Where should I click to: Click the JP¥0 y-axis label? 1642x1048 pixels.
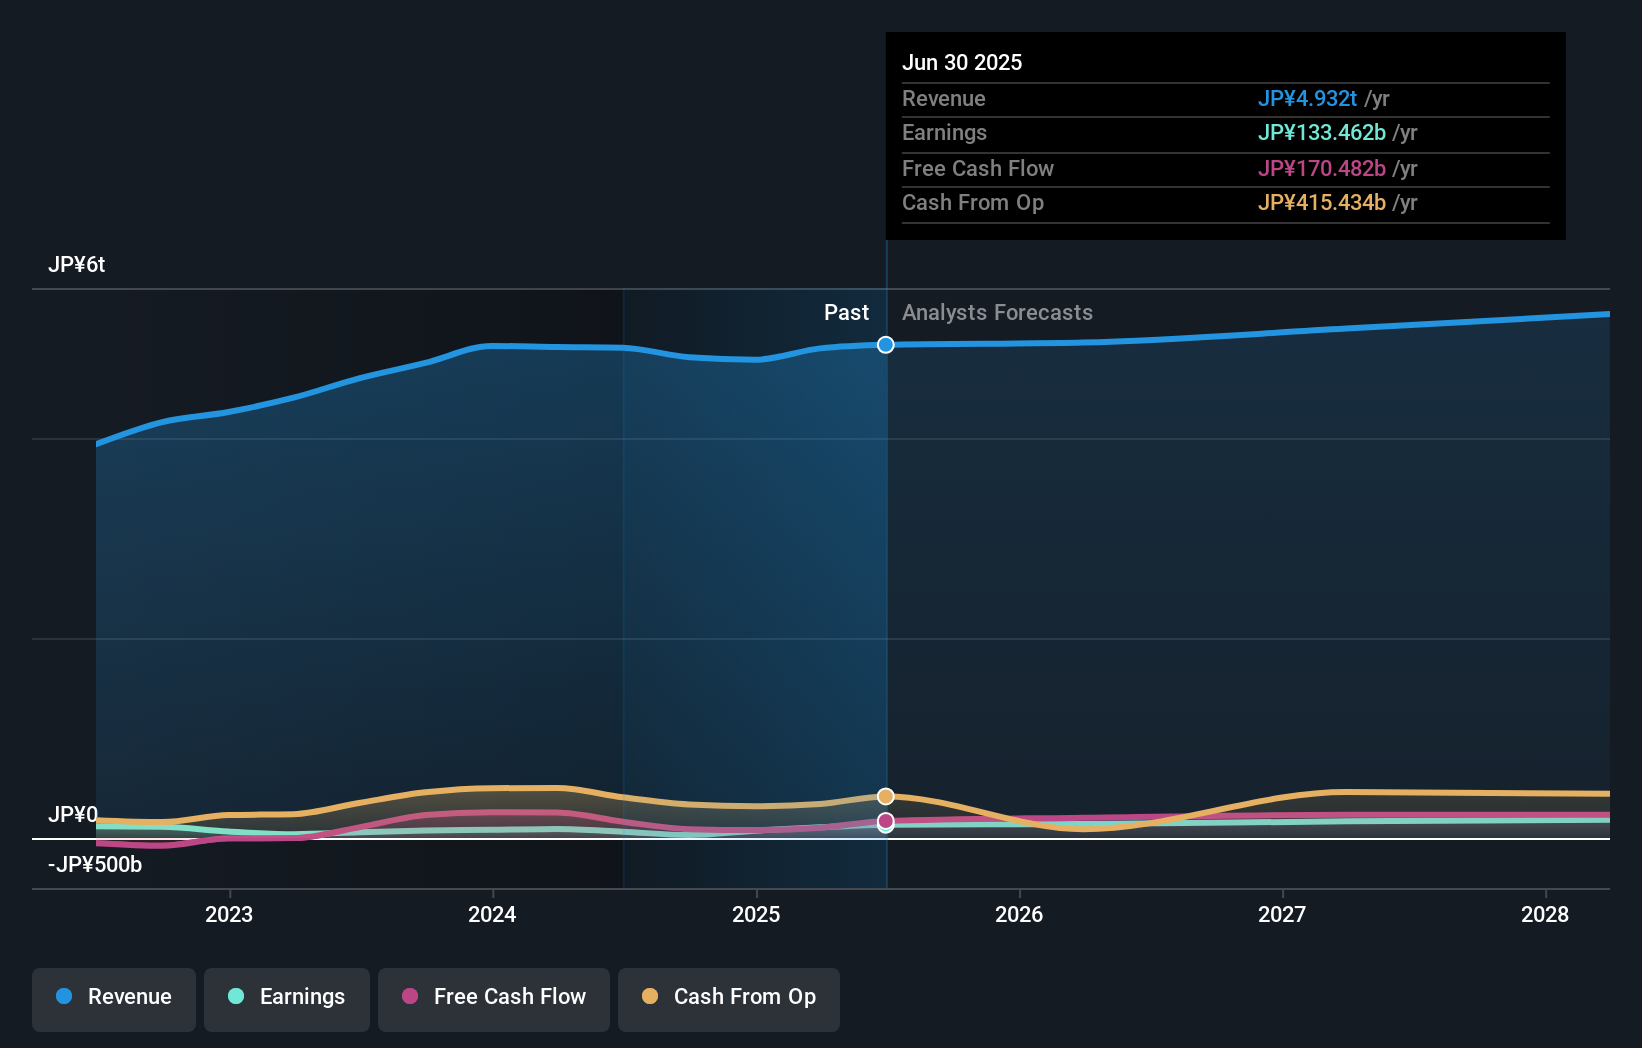73,815
